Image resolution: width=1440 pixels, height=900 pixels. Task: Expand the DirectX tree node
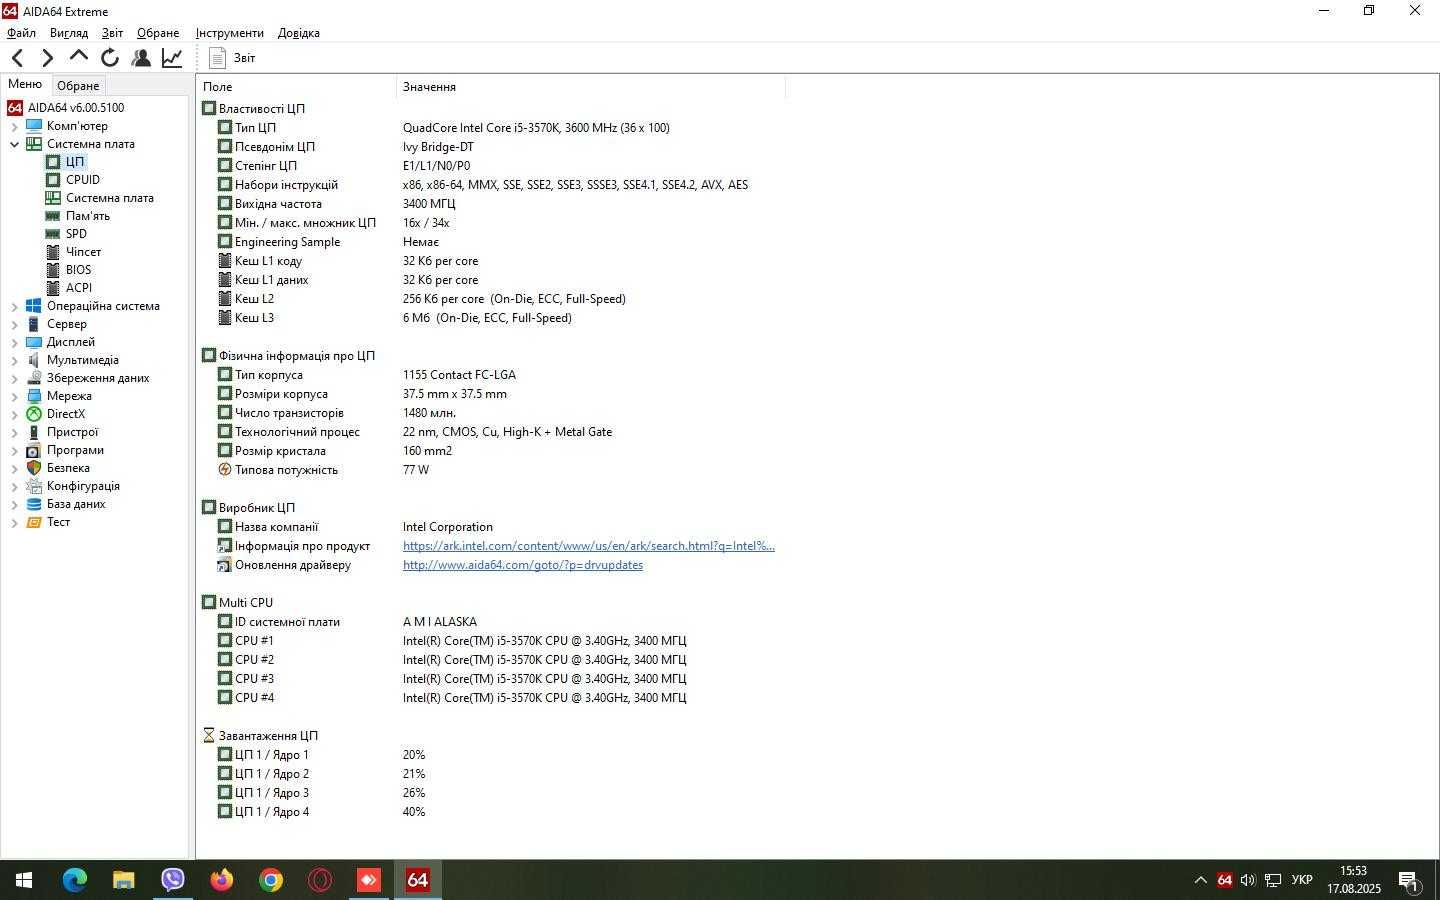tap(14, 414)
